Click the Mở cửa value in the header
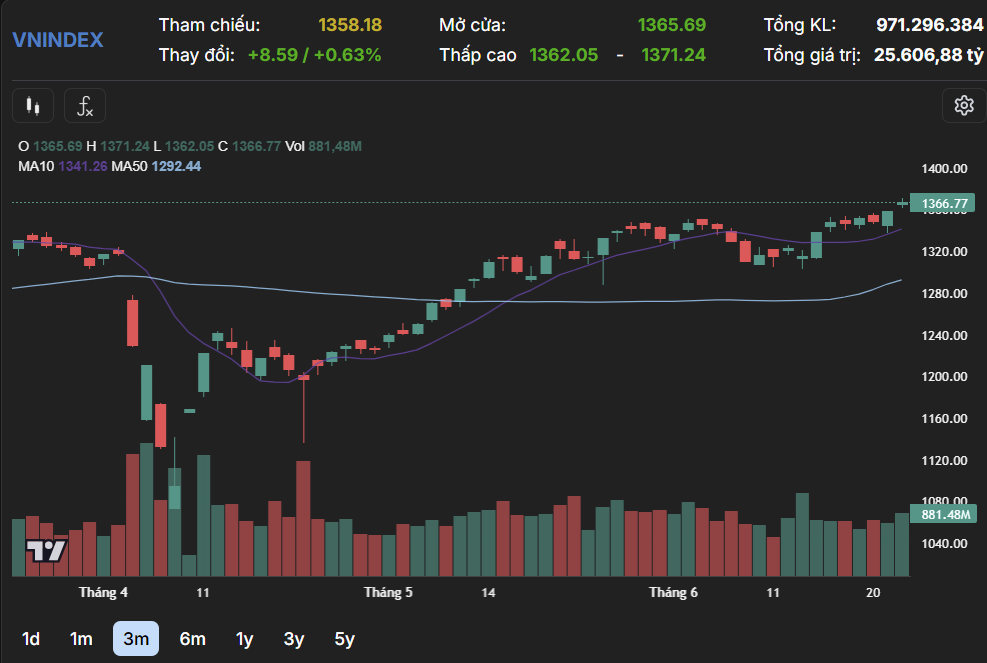This screenshot has height=663, width=987. tap(672, 25)
